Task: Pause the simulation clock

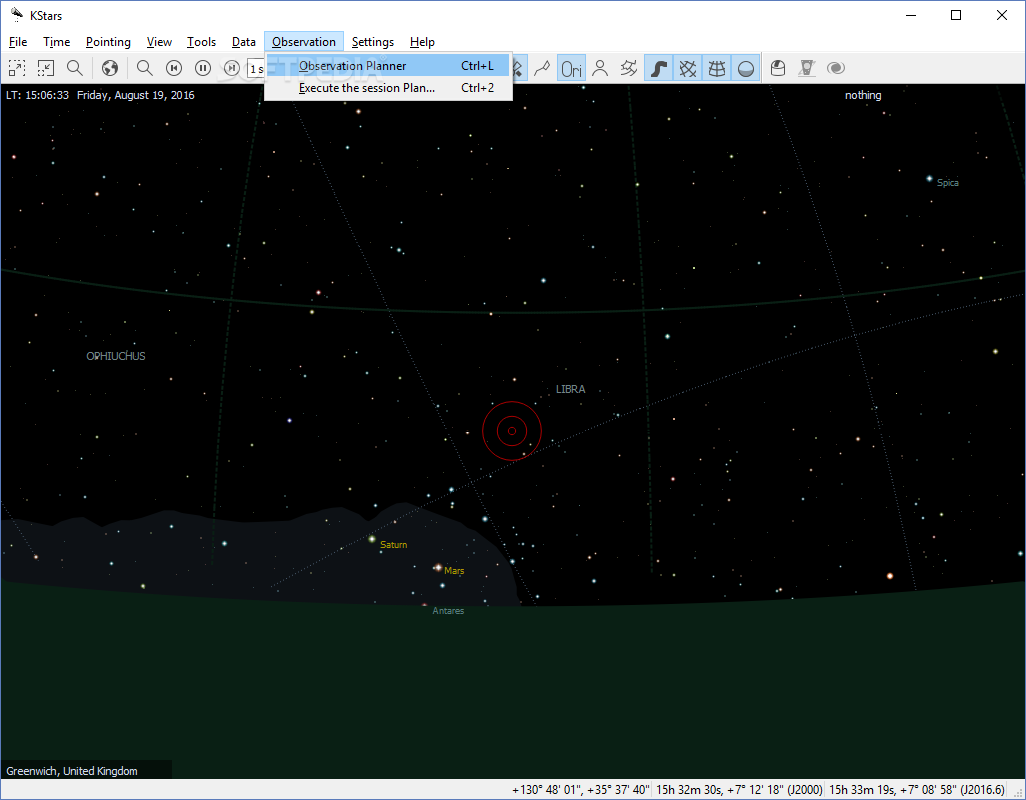Action: pos(203,68)
